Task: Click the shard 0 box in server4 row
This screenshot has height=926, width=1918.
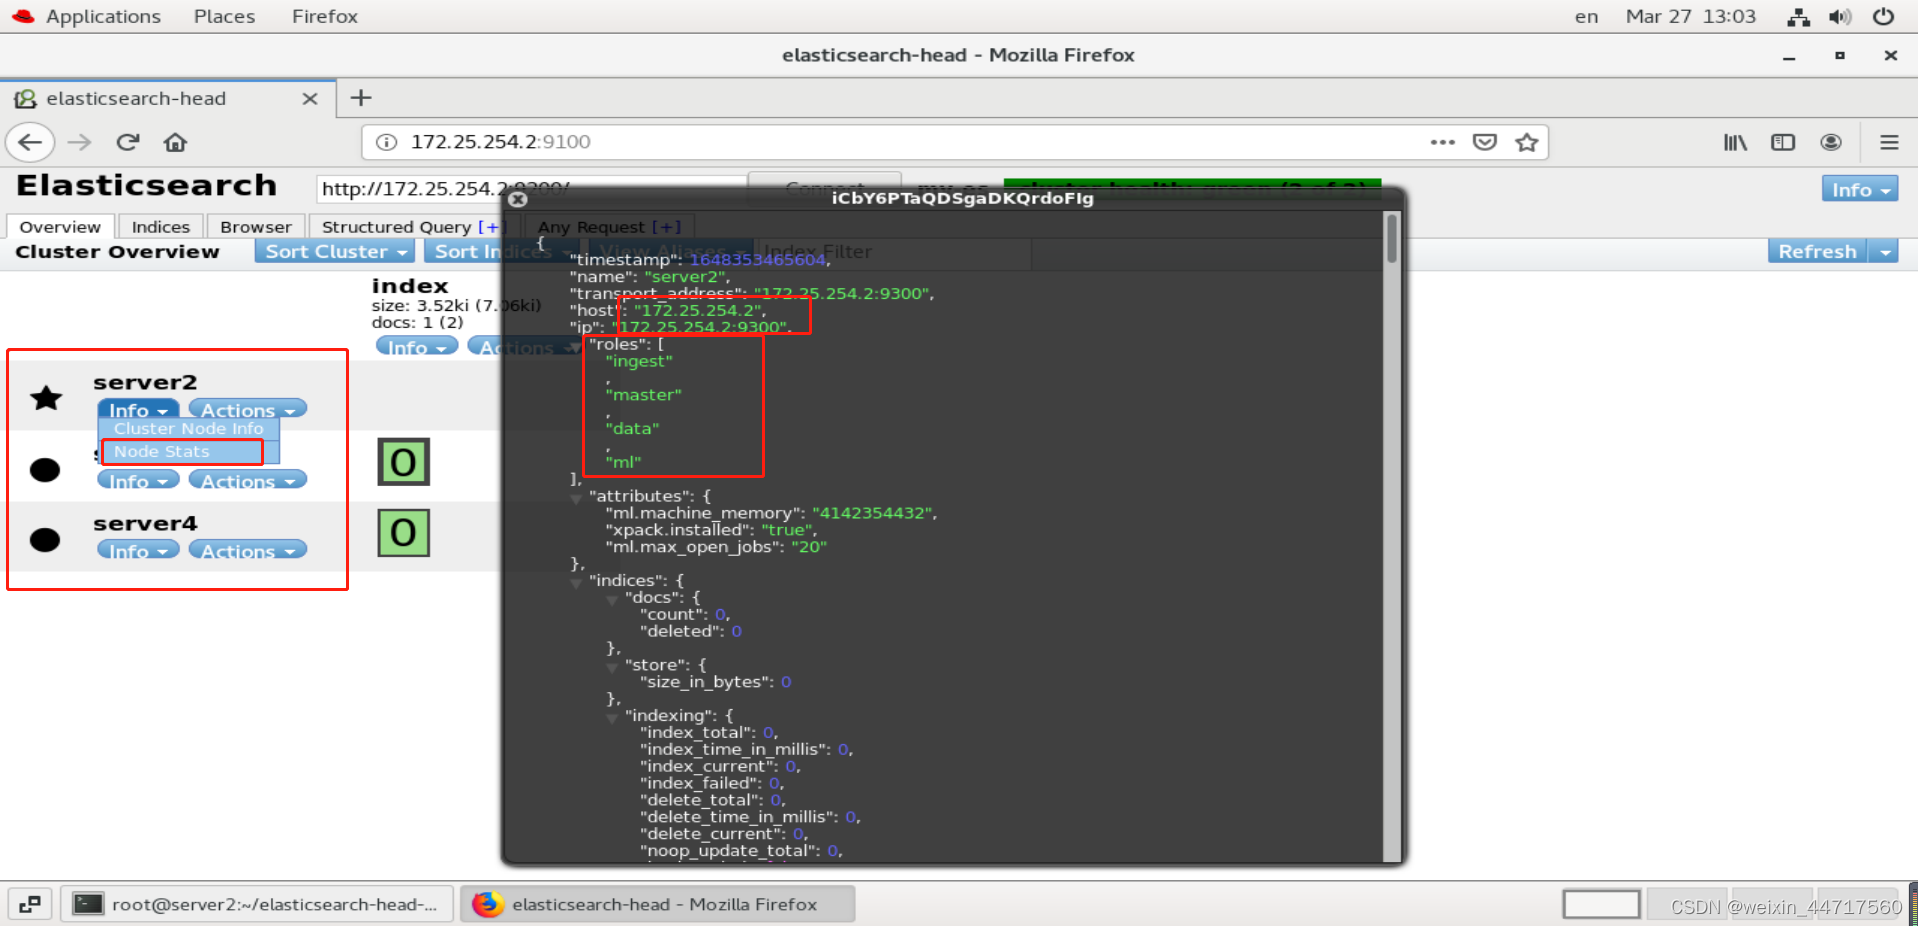Action: 403,533
